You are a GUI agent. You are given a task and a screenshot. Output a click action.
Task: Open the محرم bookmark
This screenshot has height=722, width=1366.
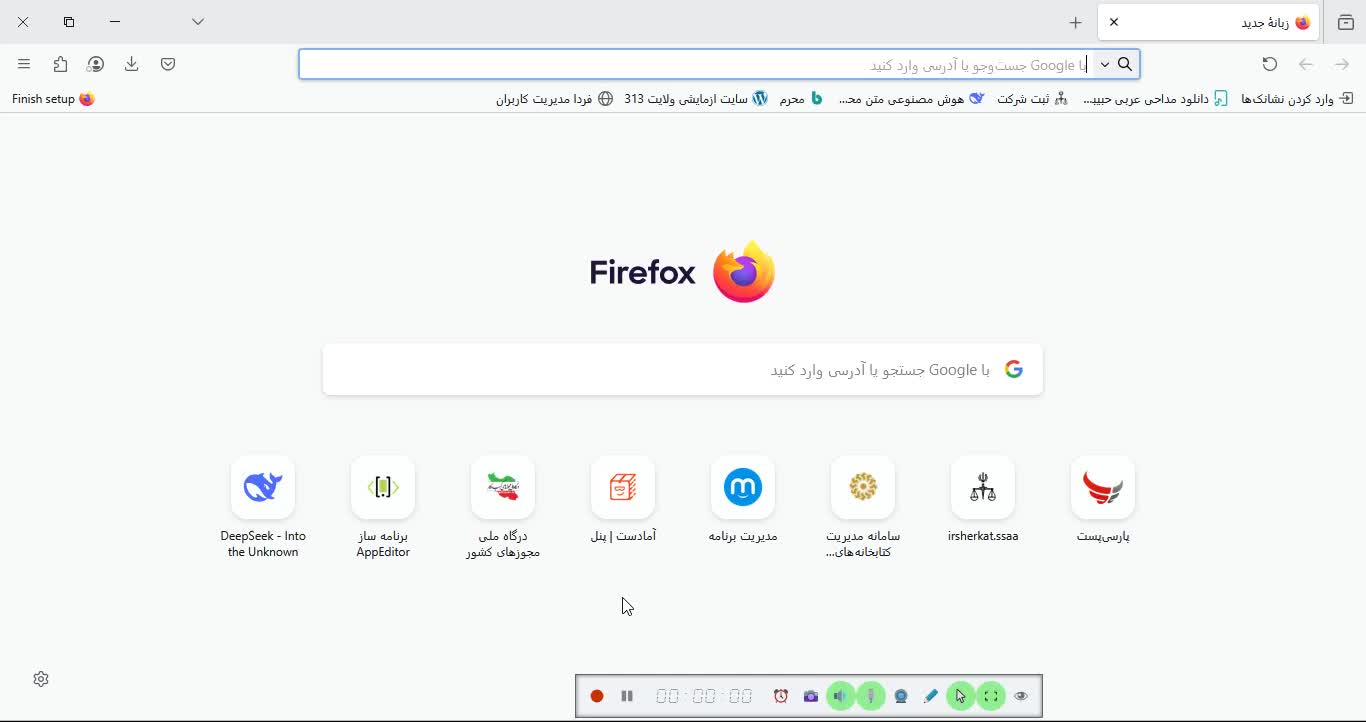801,99
